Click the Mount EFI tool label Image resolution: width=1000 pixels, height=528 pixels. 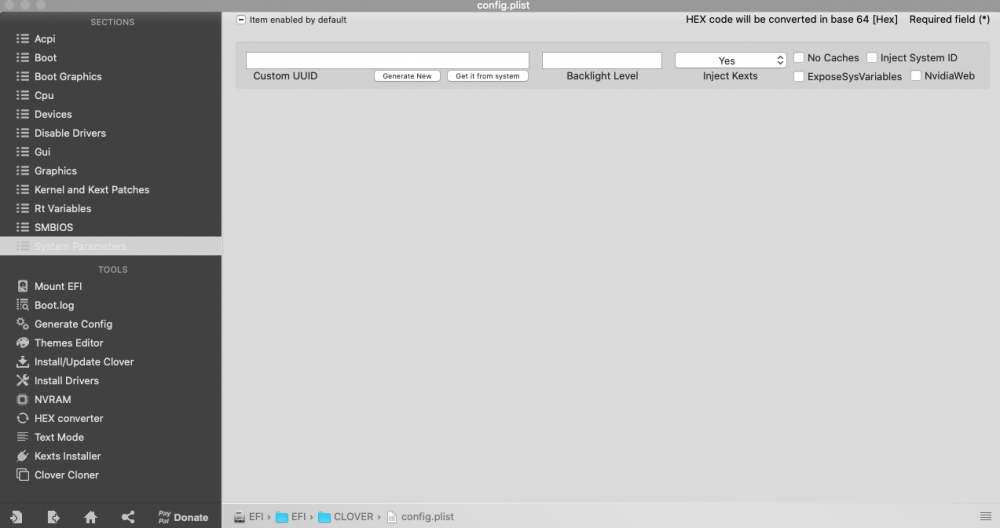[x=58, y=286]
